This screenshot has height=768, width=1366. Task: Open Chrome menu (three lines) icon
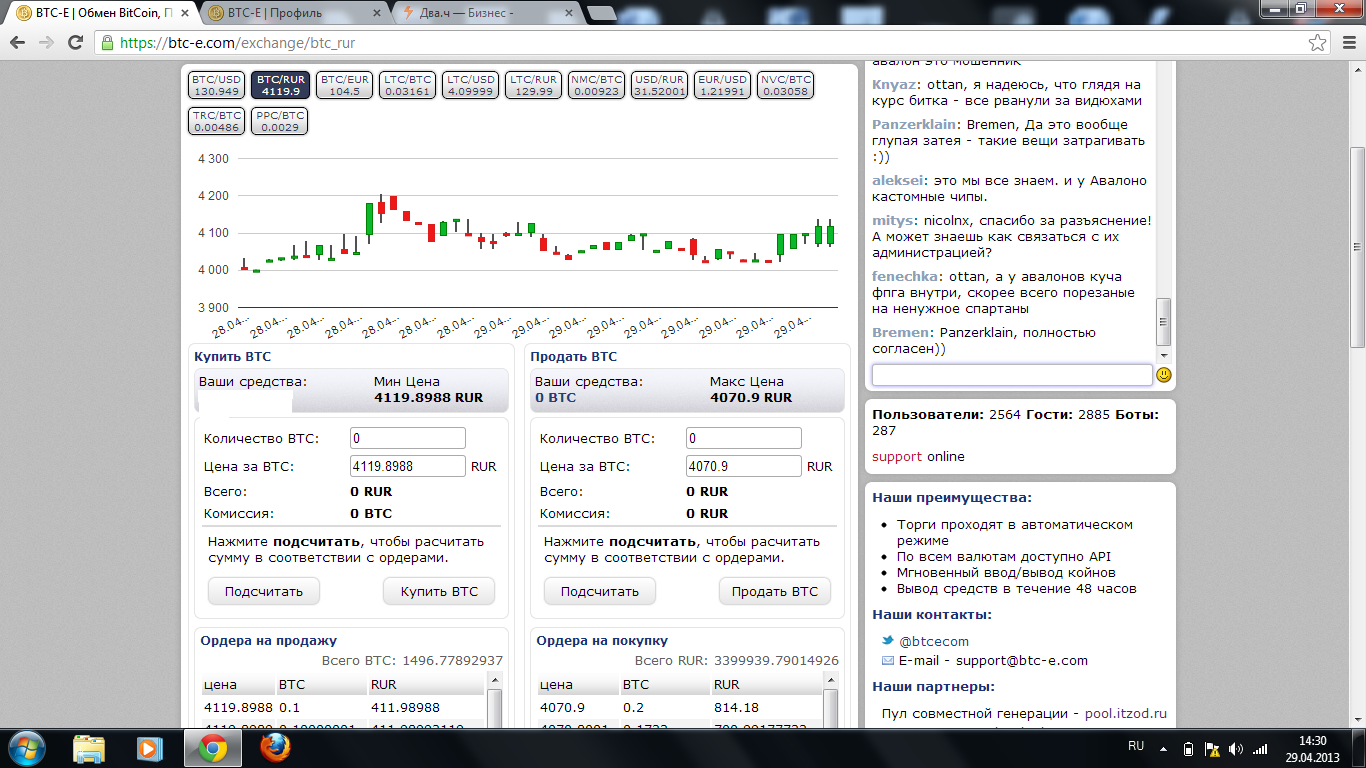[x=1347, y=43]
